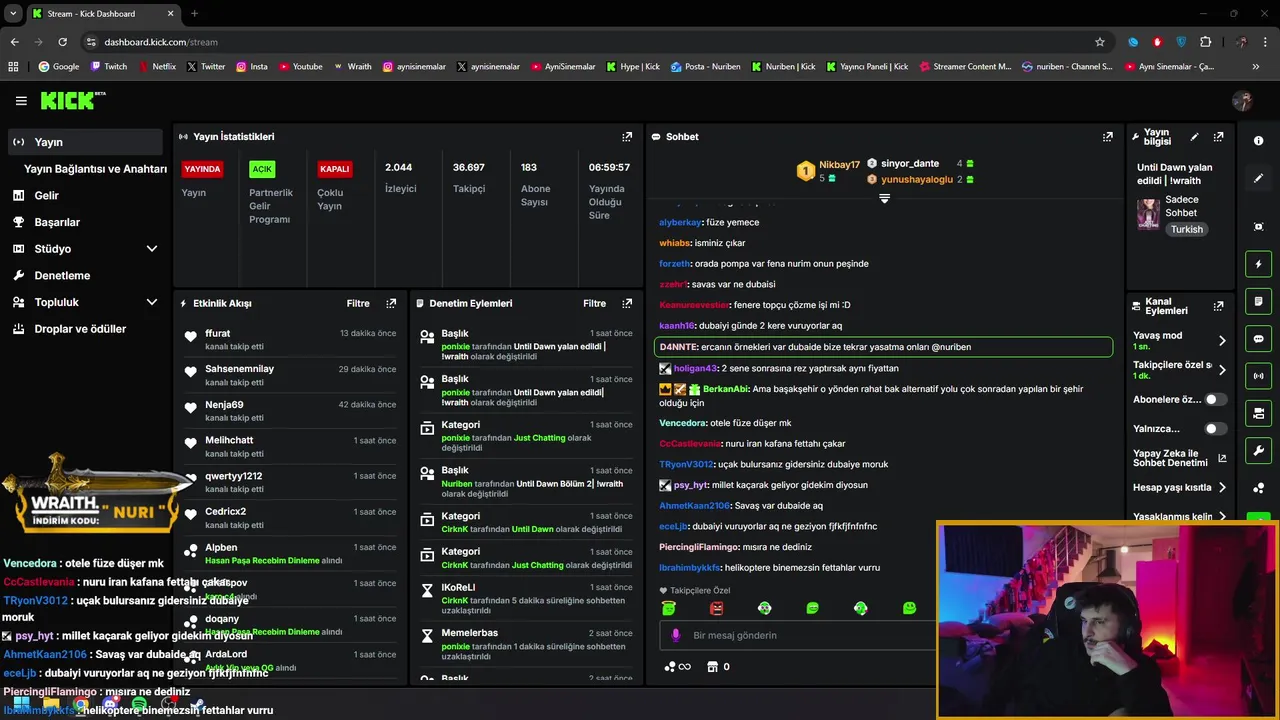Open the browser tab search dropdown
The width and height of the screenshot is (1280, 720).
pos(14,13)
